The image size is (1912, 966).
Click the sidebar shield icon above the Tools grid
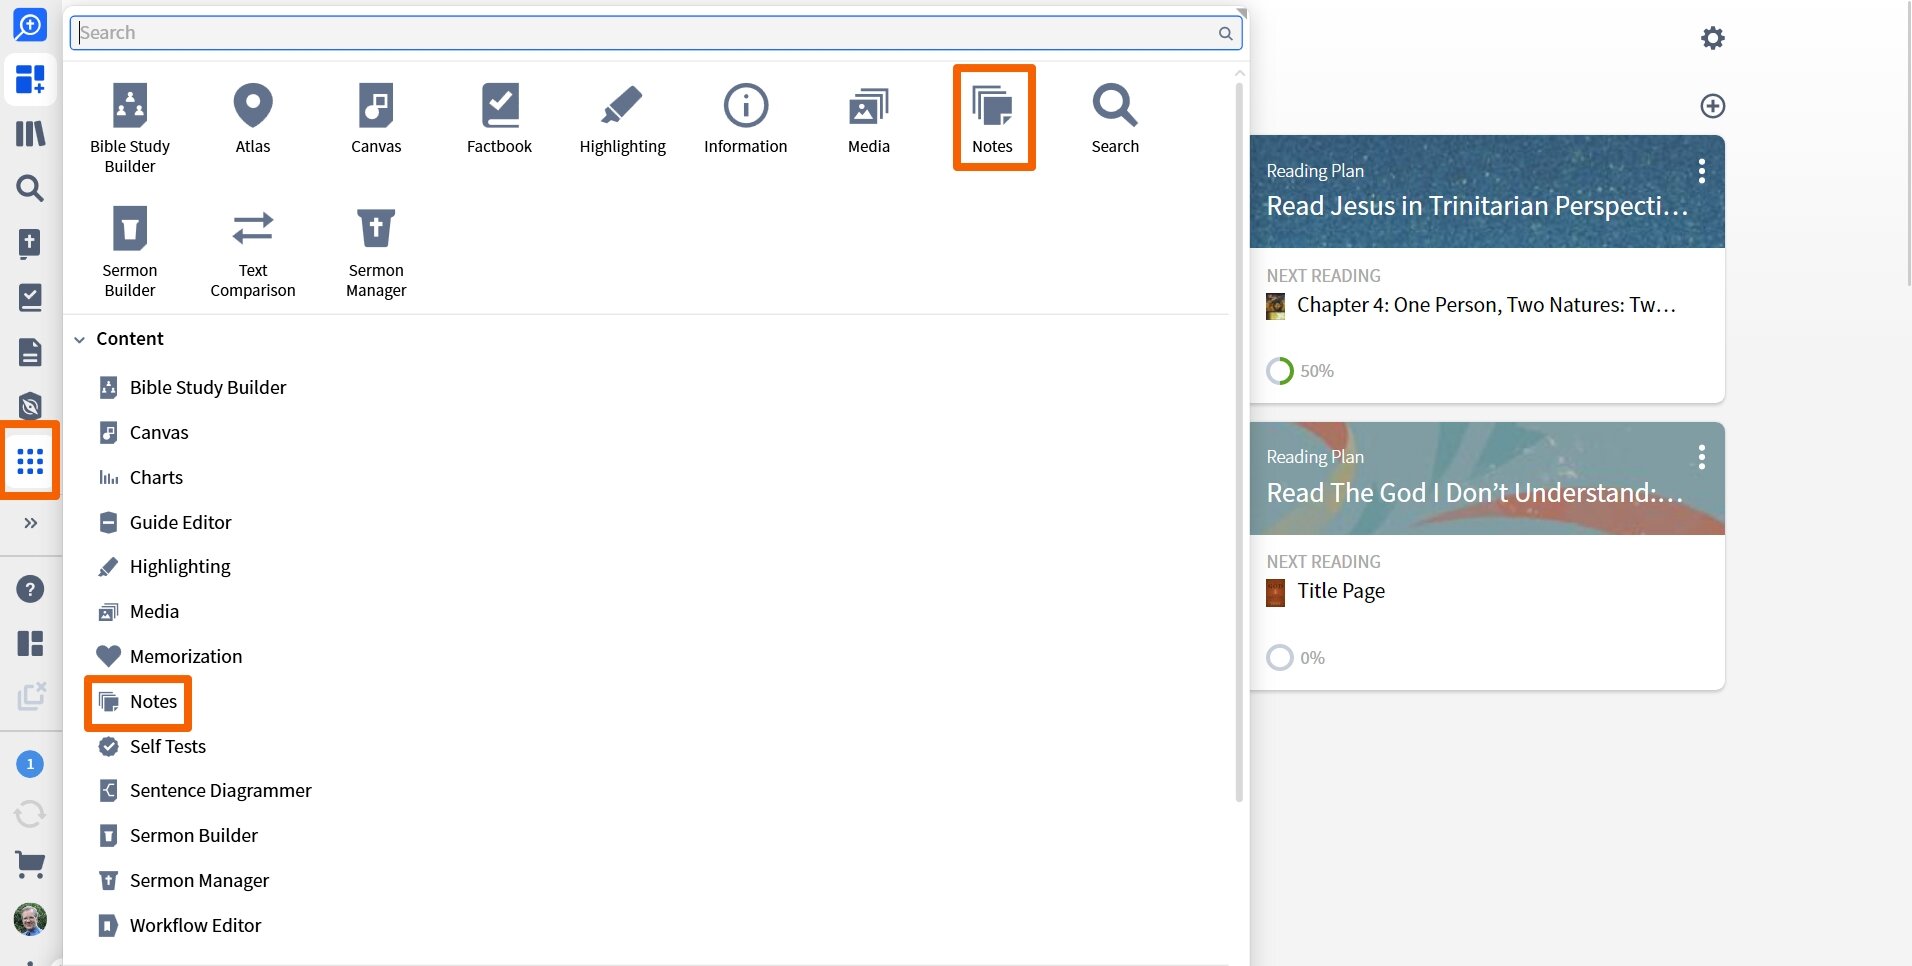[x=30, y=406]
